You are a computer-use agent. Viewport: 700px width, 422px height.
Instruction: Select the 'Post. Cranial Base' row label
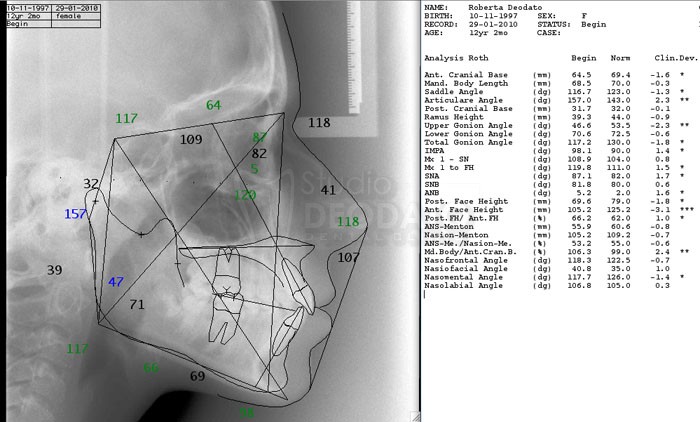coord(468,109)
